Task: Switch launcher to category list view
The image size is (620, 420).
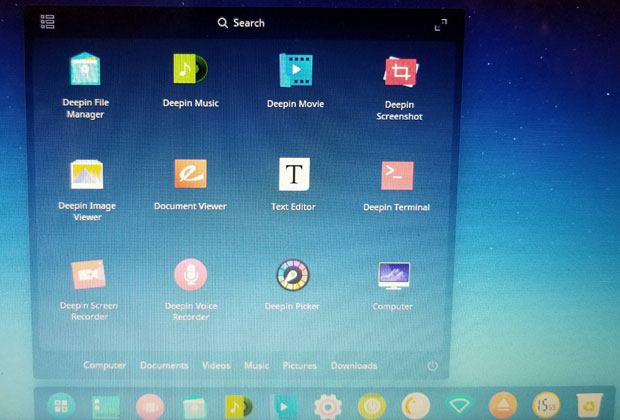Action: [47, 22]
